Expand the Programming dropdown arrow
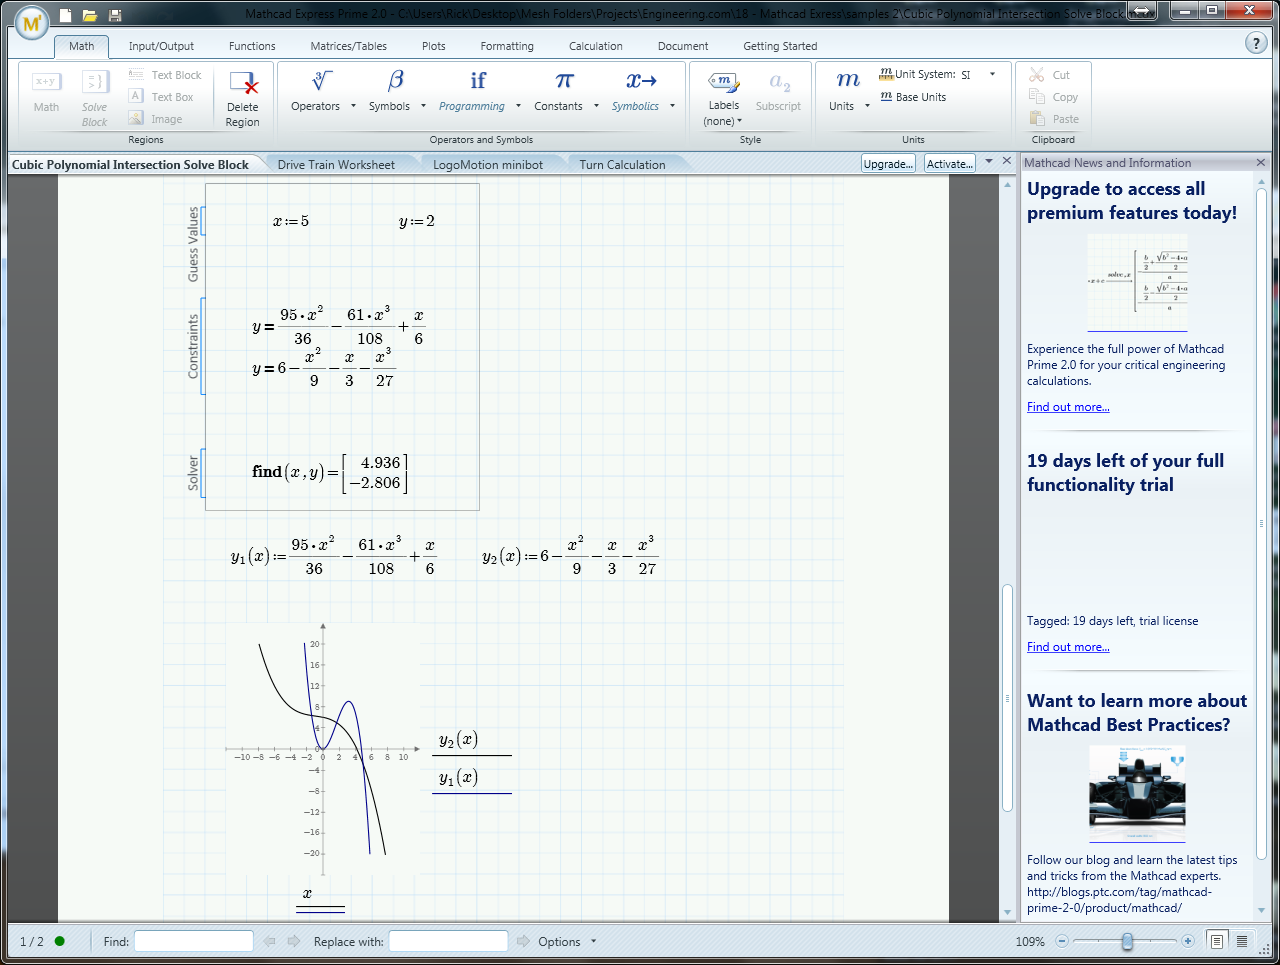The width and height of the screenshot is (1280, 965). pyautogui.click(x=518, y=106)
